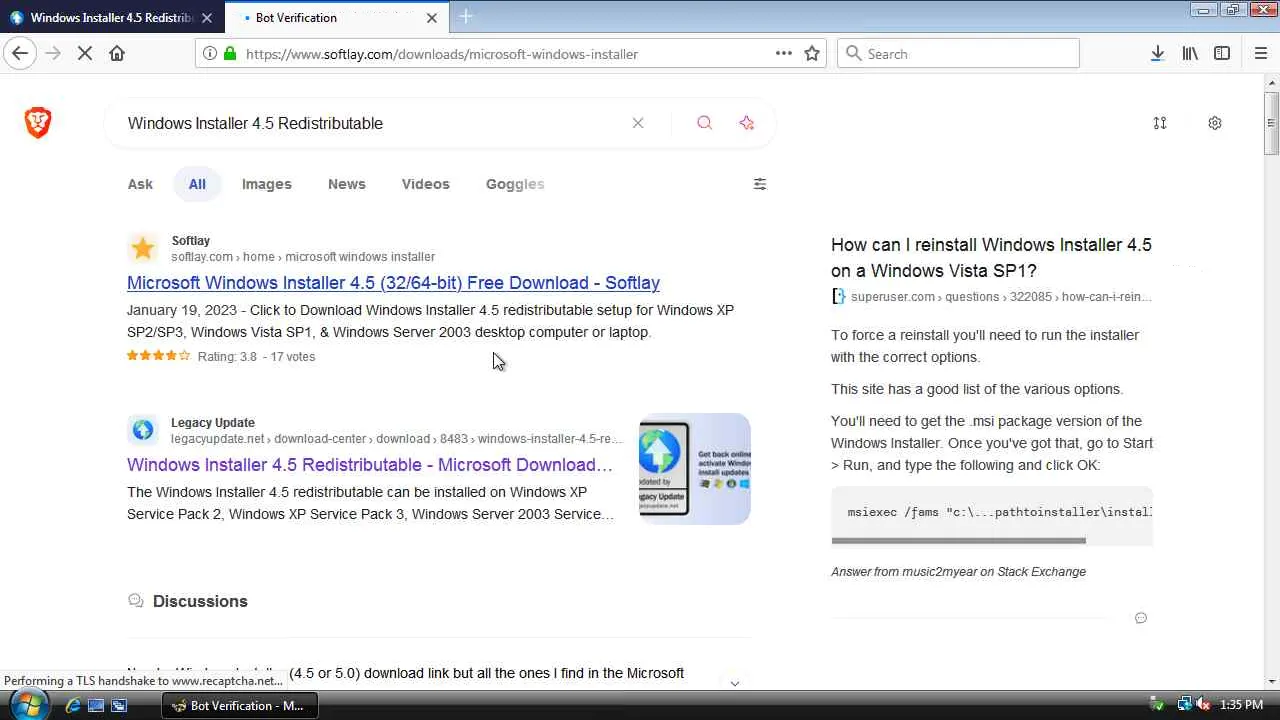Image resolution: width=1280 pixels, height=720 pixels.
Task: Close the Windows Installer 4.5 tab
Action: (x=207, y=18)
